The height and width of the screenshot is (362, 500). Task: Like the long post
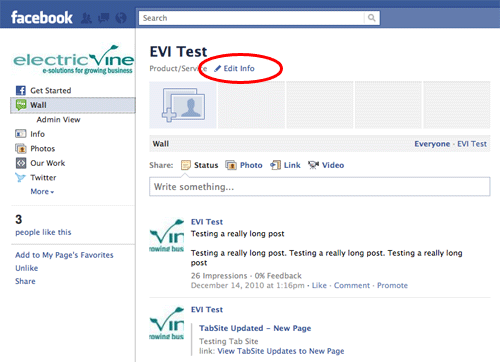[319, 285]
